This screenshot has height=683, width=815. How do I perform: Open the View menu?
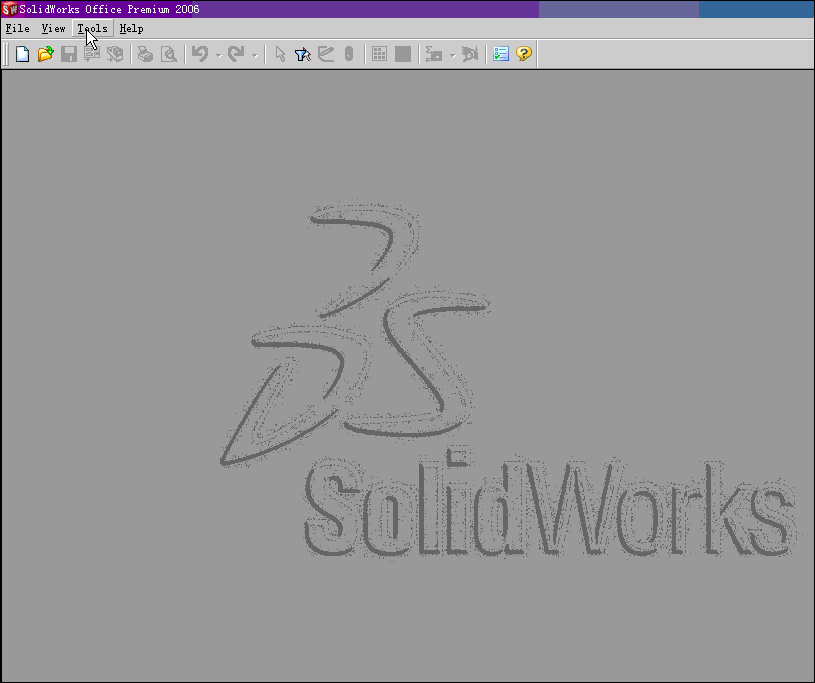click(x=54, y=29)
